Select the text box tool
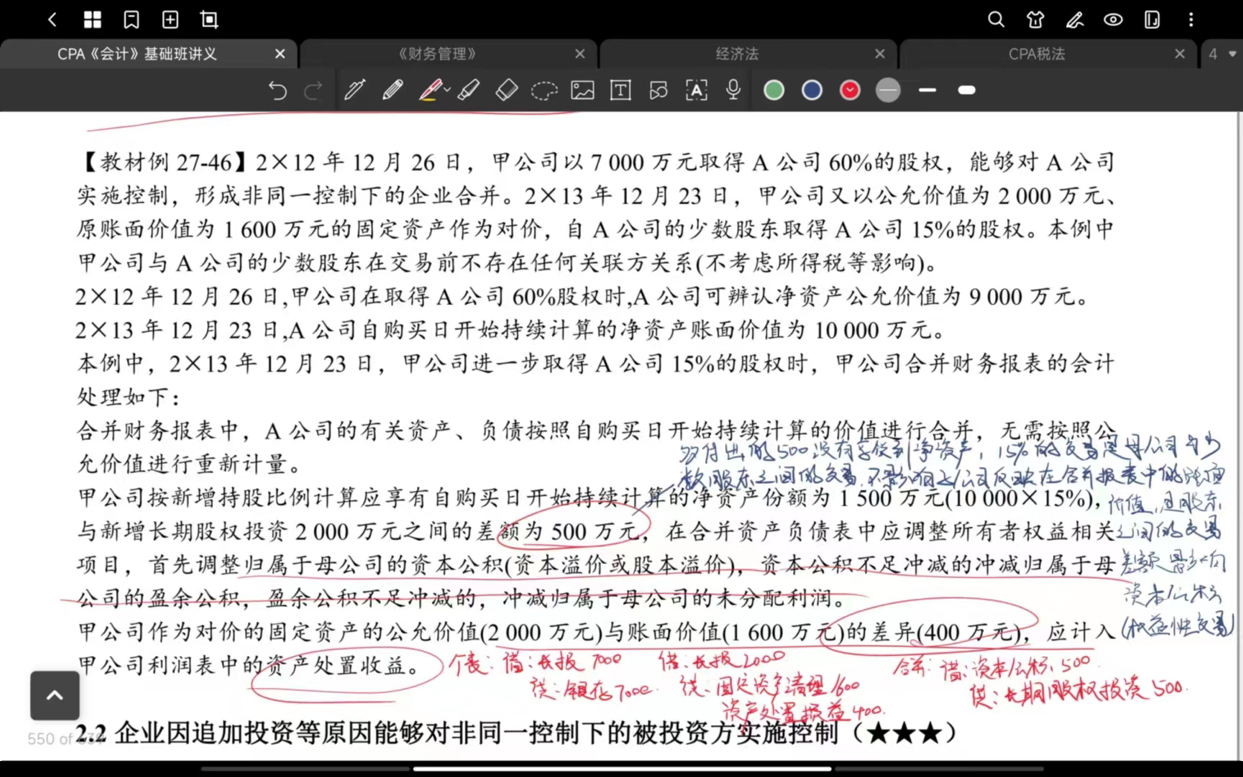The height and width of the screenshot is (777, 1243). click(620, 90)
